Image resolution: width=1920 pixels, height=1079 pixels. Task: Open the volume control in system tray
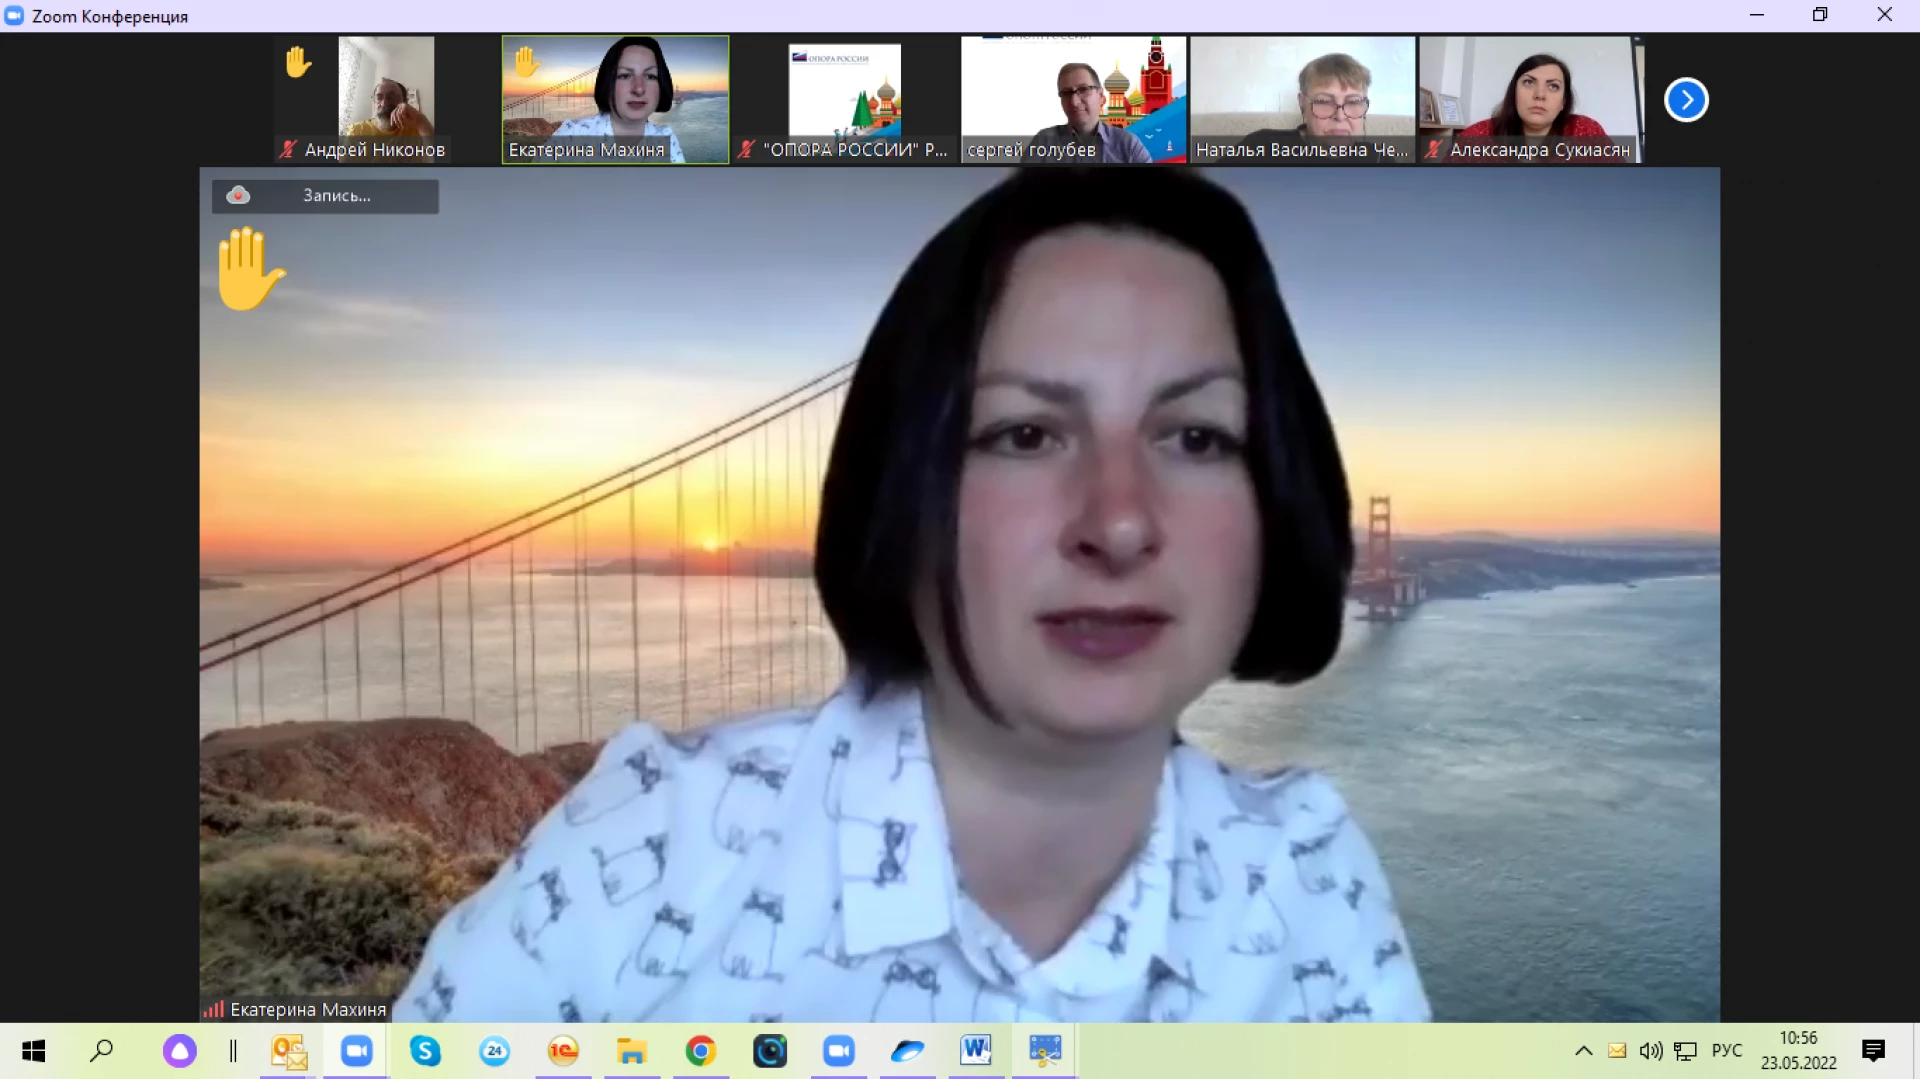click(x=1650, y=1051)
